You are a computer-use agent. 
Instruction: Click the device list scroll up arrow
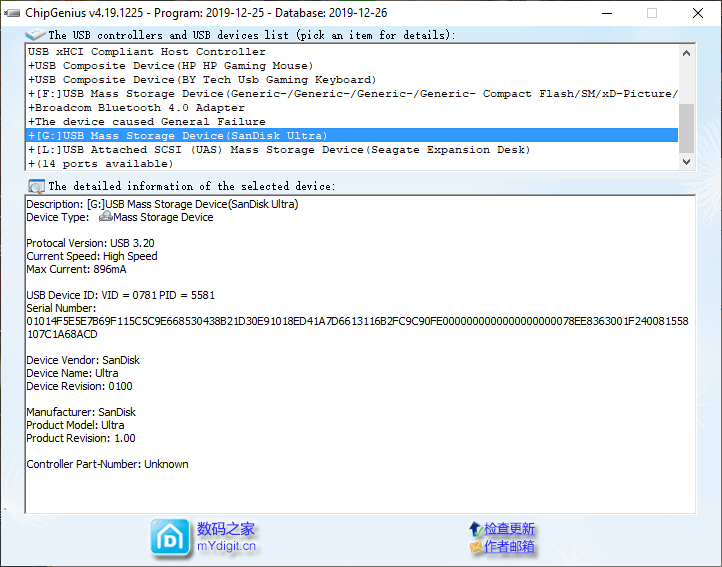pos(687,53)
